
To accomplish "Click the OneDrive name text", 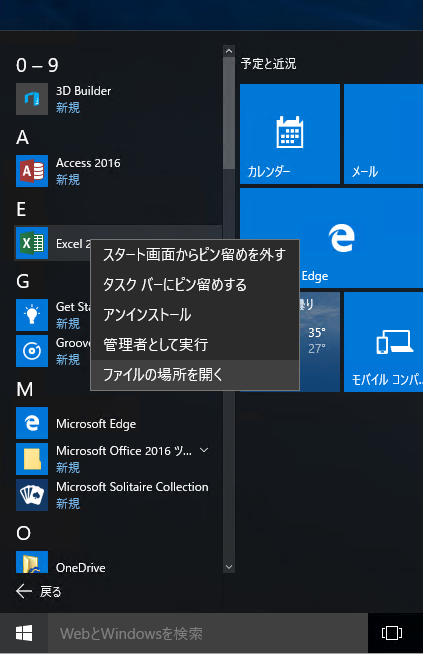I will click(x=81, y=568).
